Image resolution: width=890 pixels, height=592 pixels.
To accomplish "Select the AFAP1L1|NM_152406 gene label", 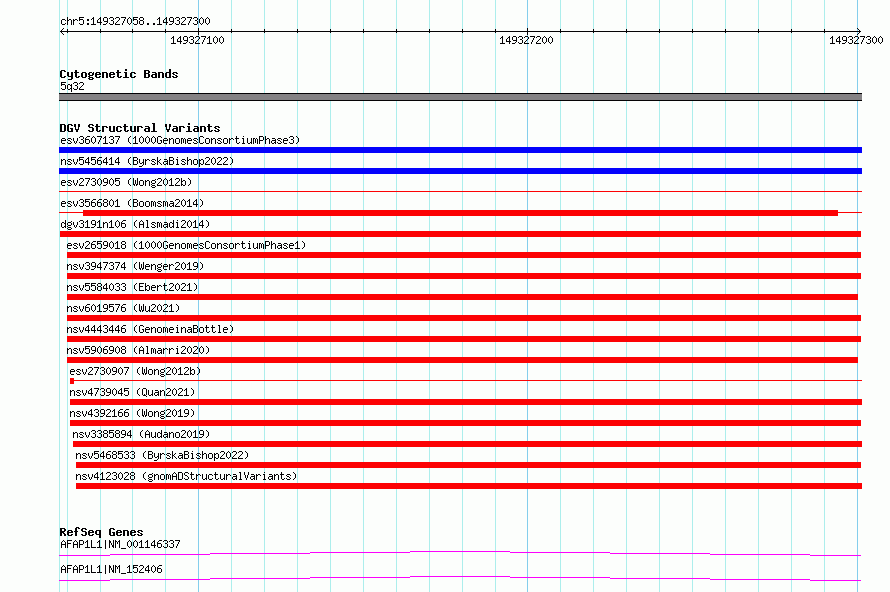I will [111, 569].
